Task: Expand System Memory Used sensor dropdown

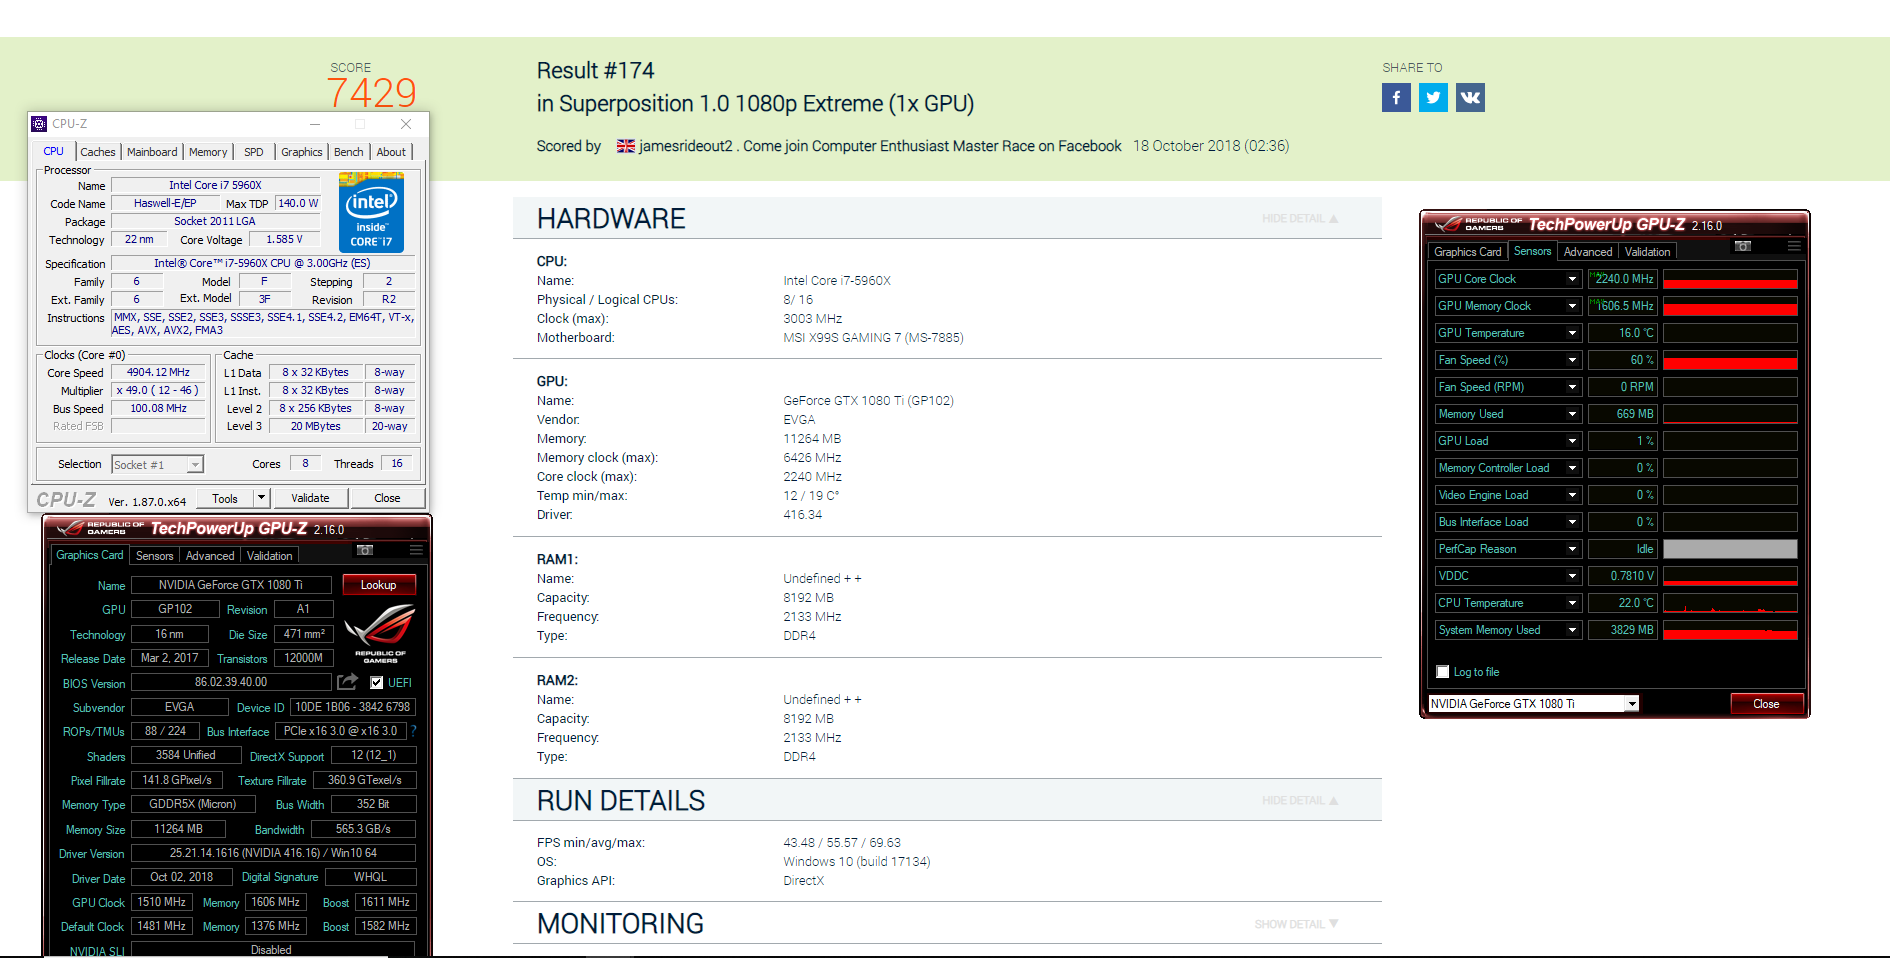Action: pos(1573,630)
